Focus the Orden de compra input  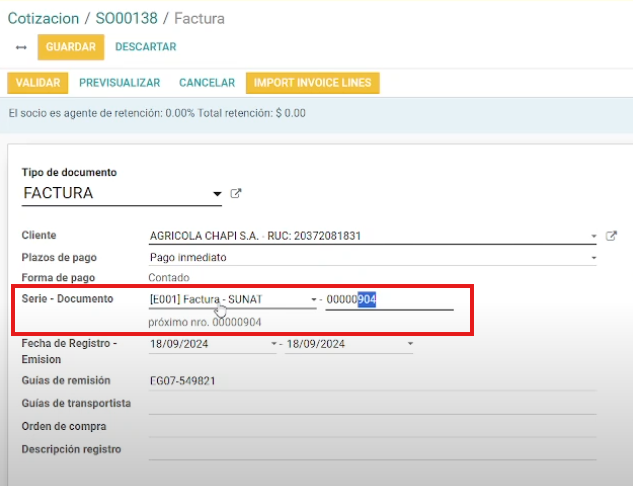pos(370,426)
